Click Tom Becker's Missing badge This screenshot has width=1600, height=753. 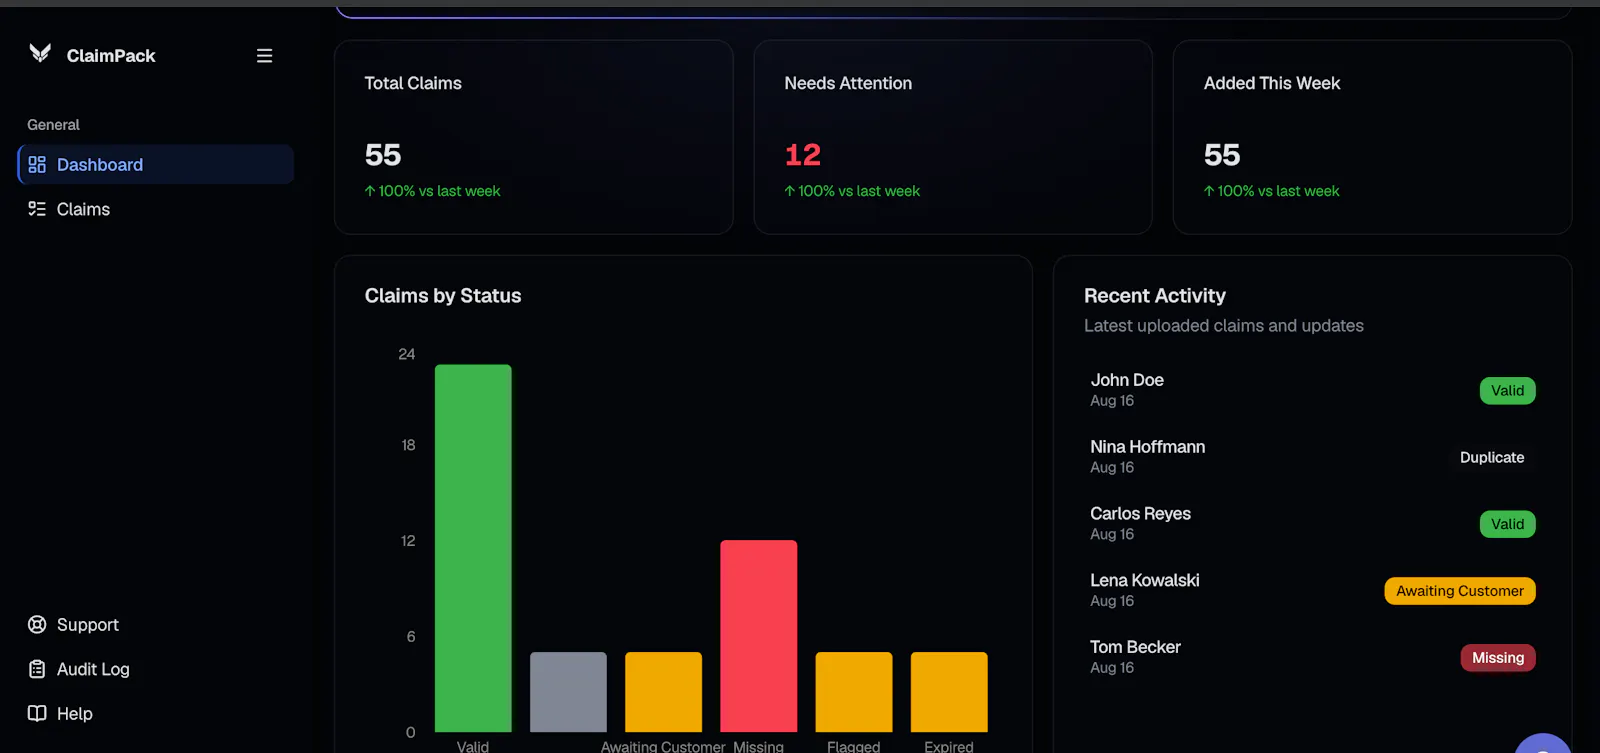point(1498,658)
